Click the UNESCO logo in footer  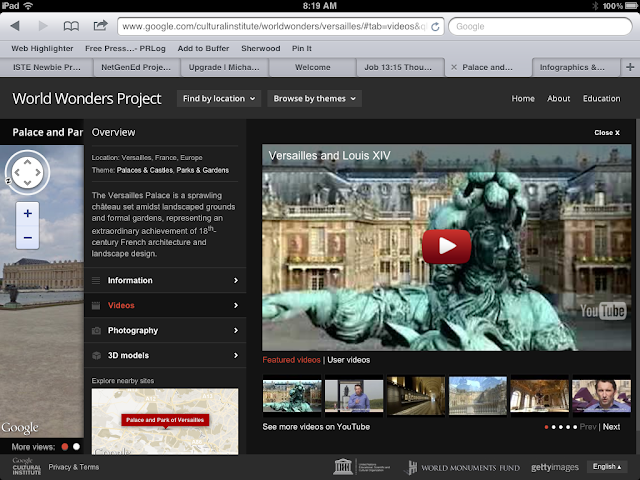coord(362,467)
